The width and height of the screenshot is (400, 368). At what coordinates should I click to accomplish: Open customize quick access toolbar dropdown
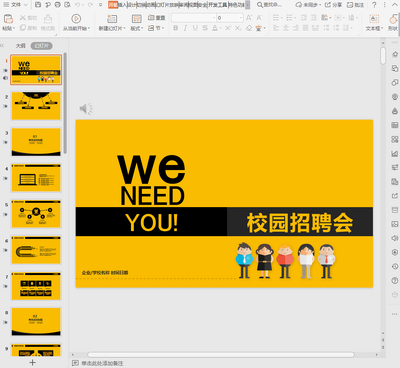tap(101, 5)
